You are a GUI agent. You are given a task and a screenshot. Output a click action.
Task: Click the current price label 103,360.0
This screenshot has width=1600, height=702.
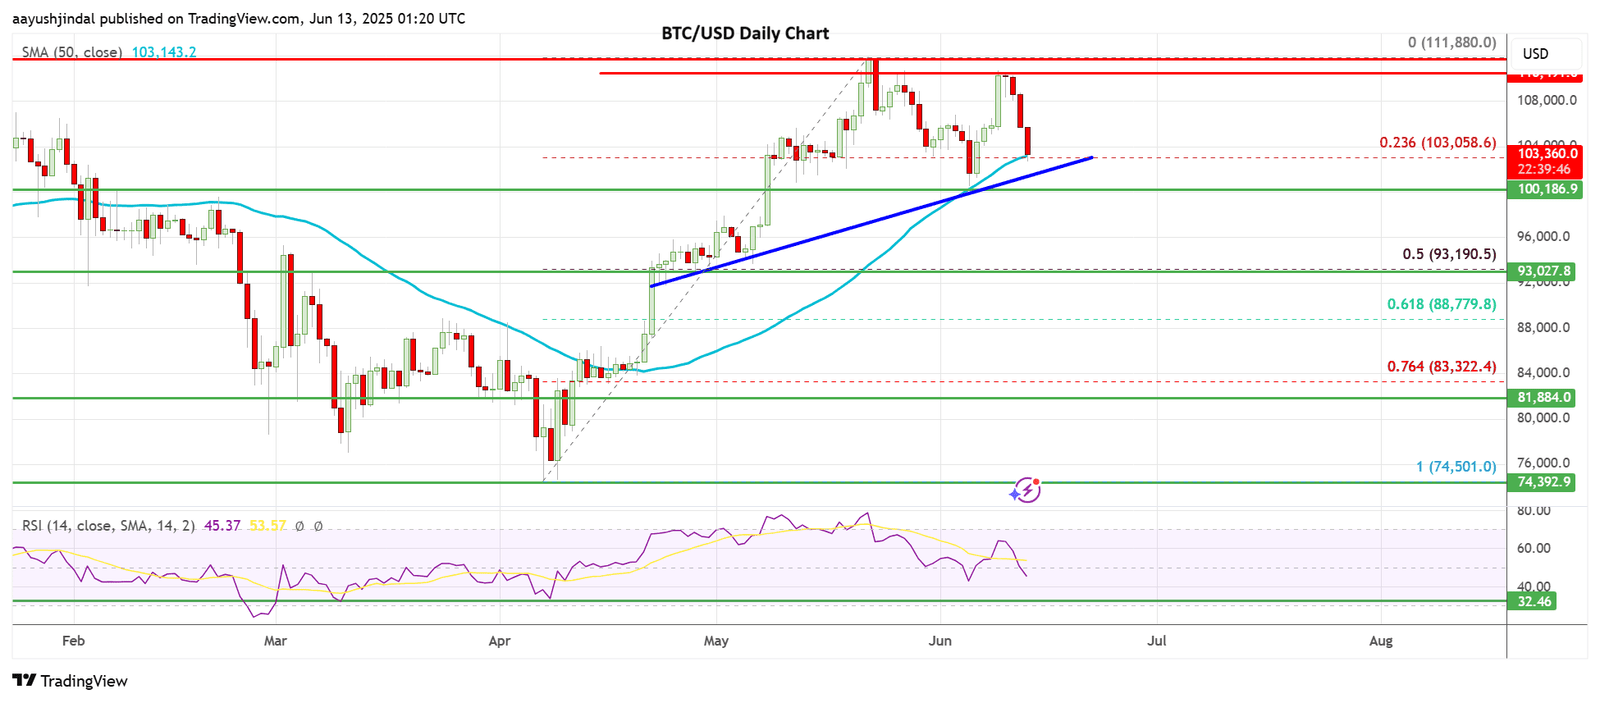[x=1547, y=153]
